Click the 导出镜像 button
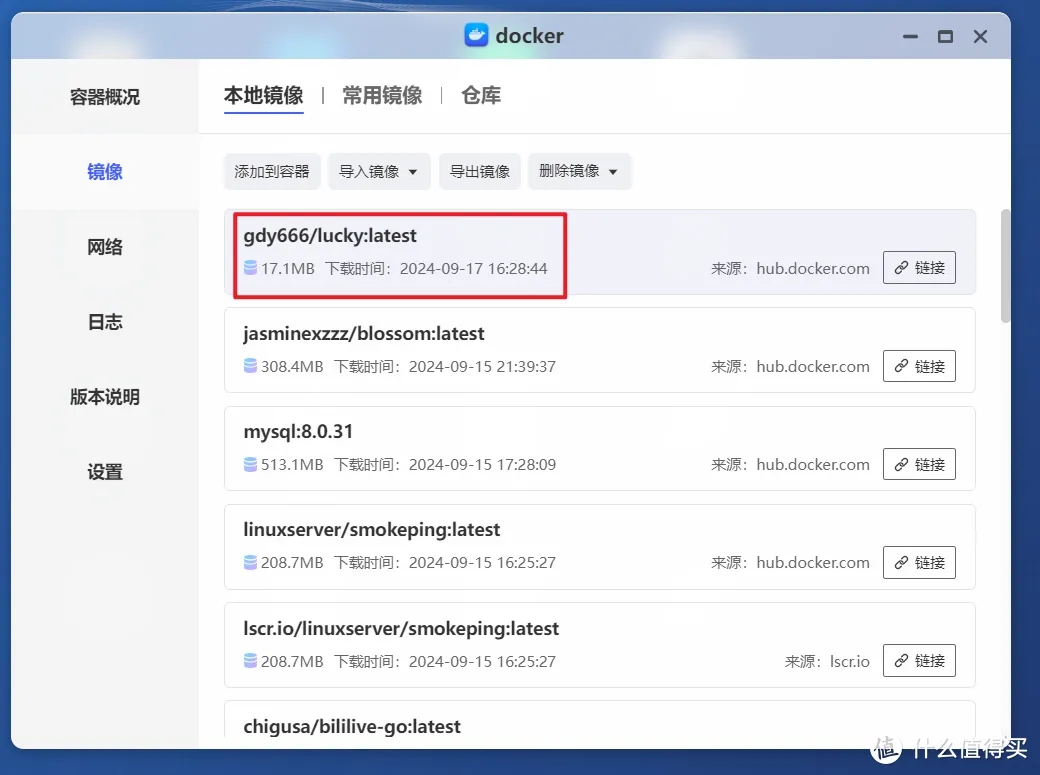Screen dimensions: 1040x775 [x=479, y=171]
